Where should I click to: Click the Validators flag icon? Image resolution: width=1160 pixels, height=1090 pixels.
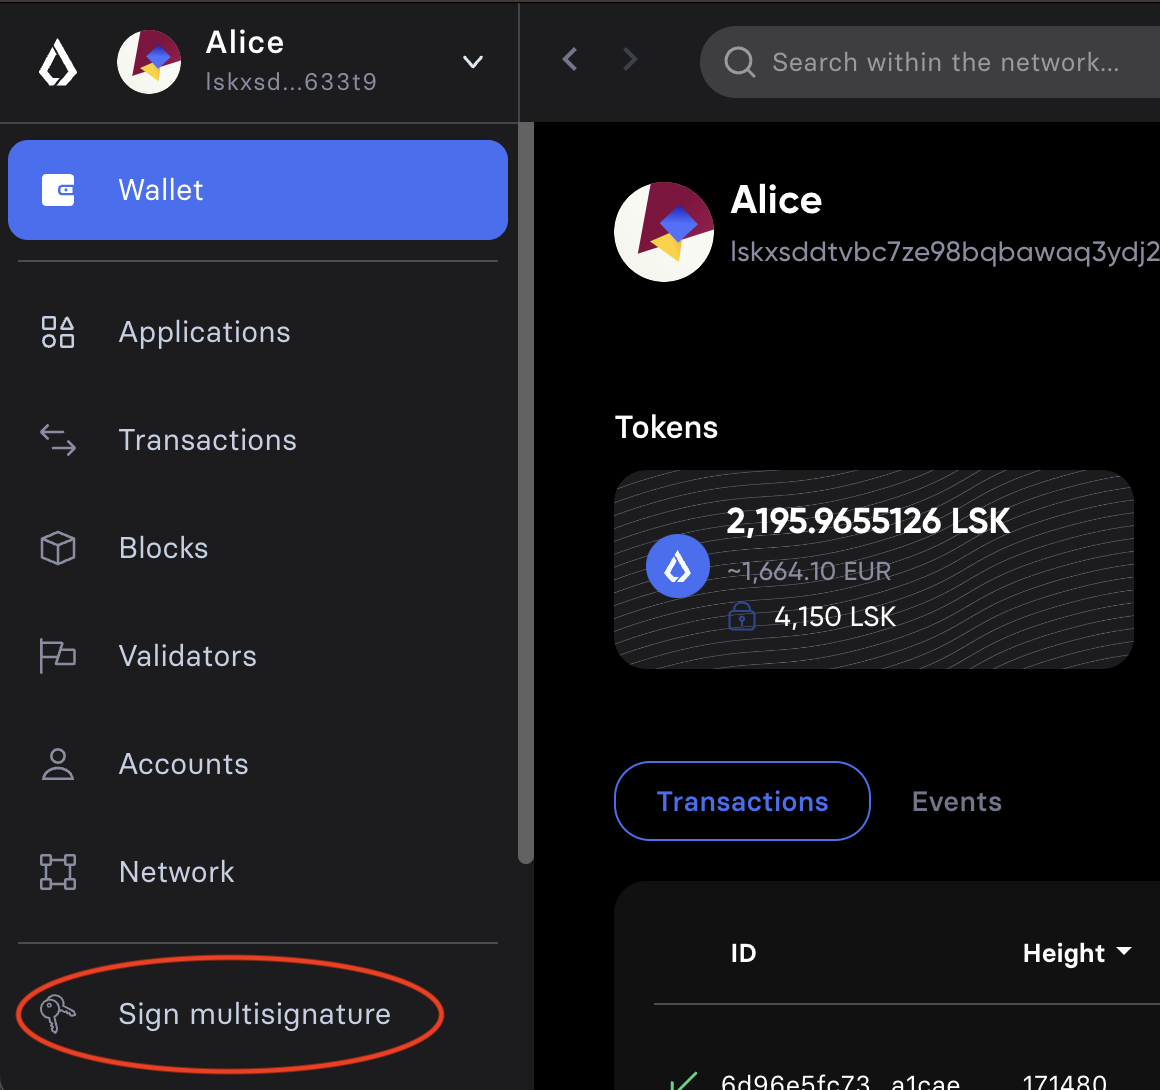coord(58,656)
